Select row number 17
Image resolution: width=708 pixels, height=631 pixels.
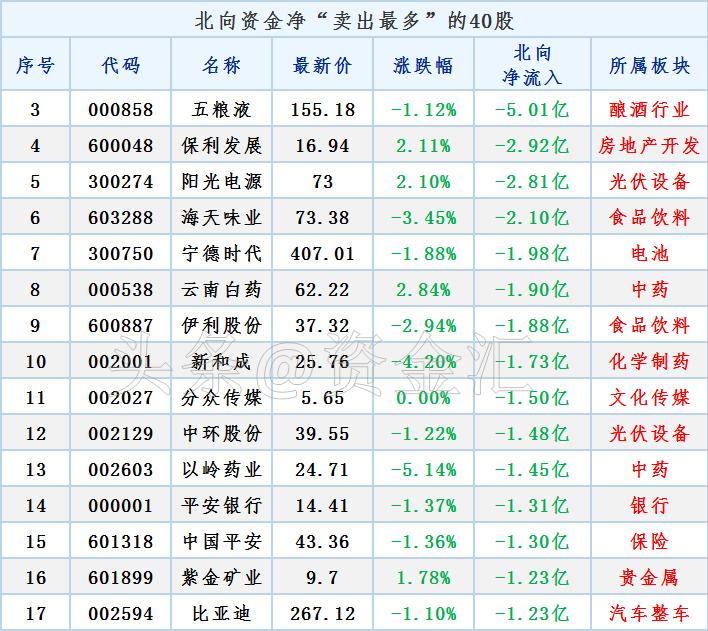pyautogui.click(x=35, y=613)
